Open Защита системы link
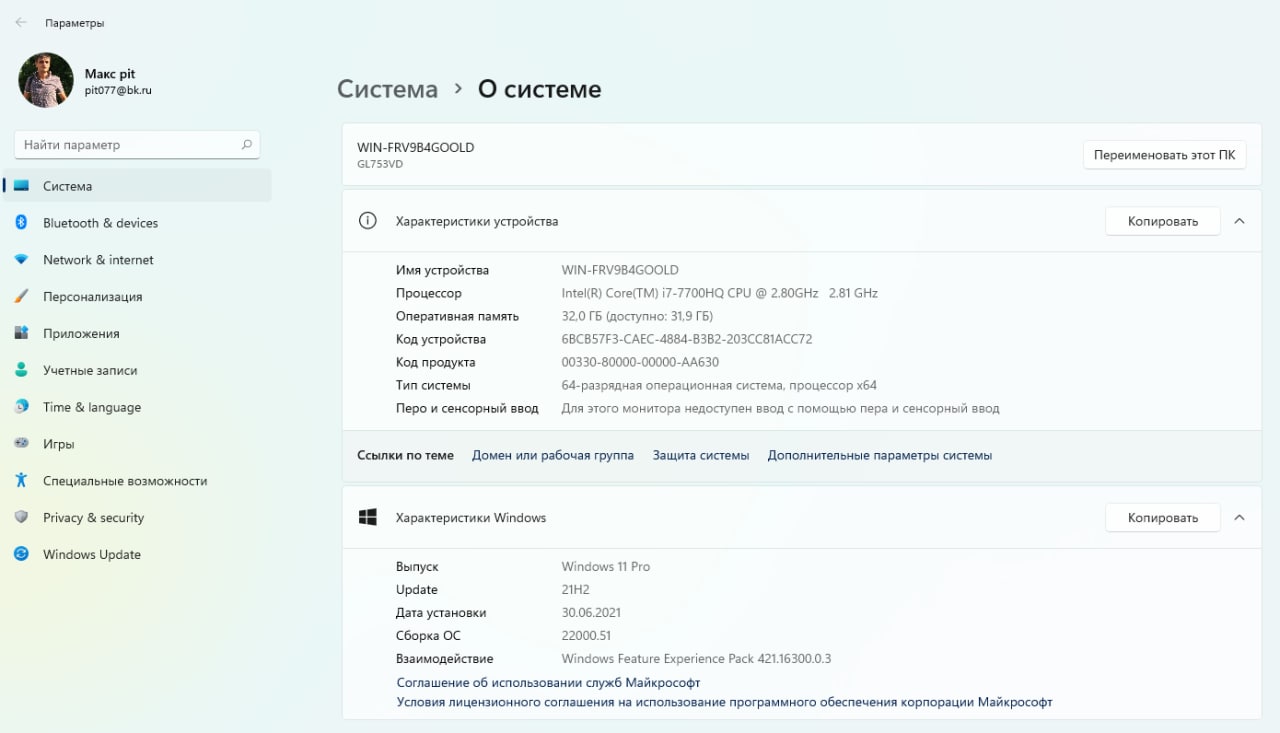1280x733 pixels. click(701, 455)
